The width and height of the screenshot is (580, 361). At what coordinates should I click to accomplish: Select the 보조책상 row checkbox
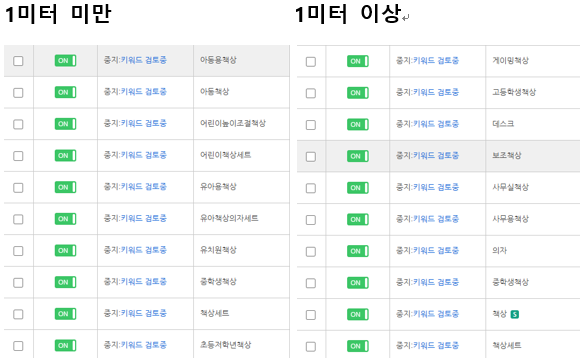tap(311, 156)
